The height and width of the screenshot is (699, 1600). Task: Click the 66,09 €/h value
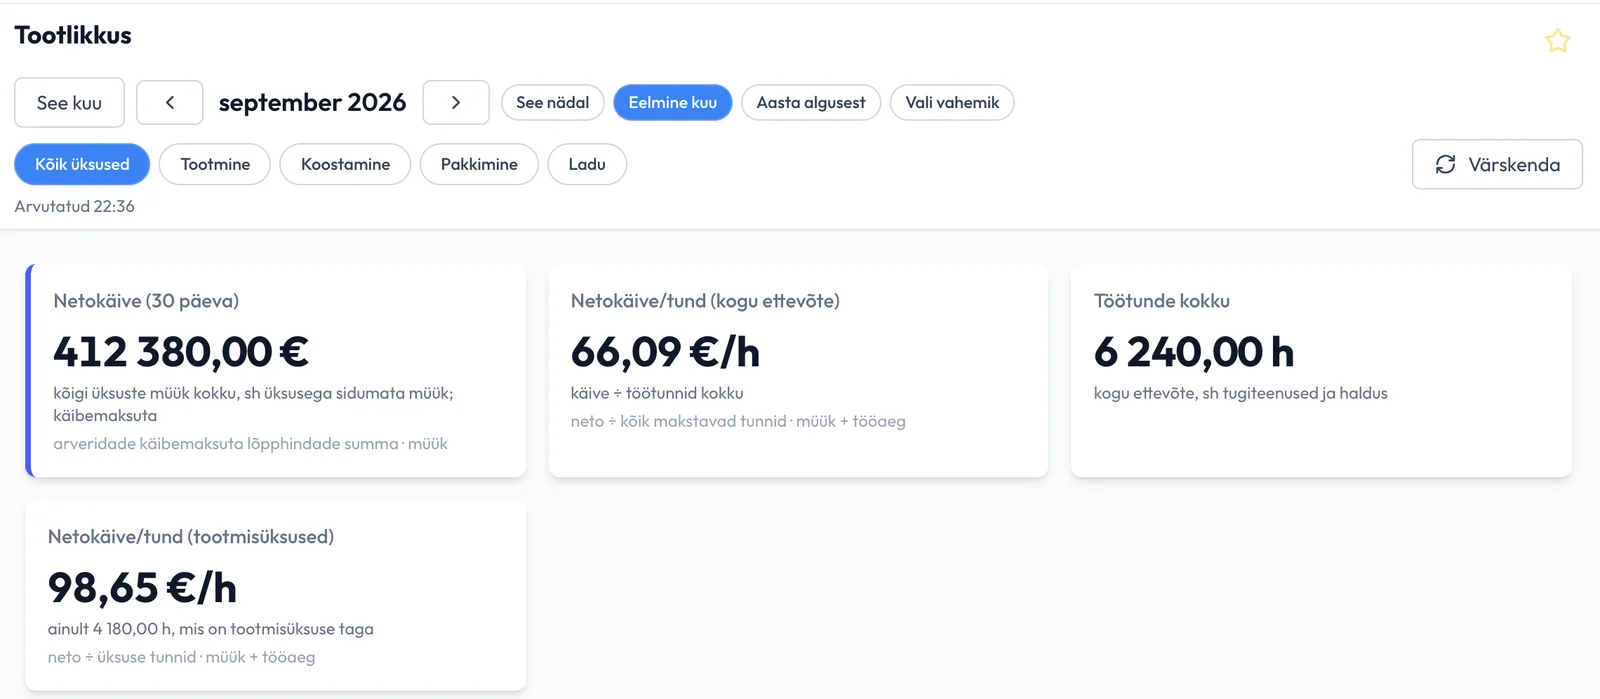pyautogui.click(x=665, y=352)
